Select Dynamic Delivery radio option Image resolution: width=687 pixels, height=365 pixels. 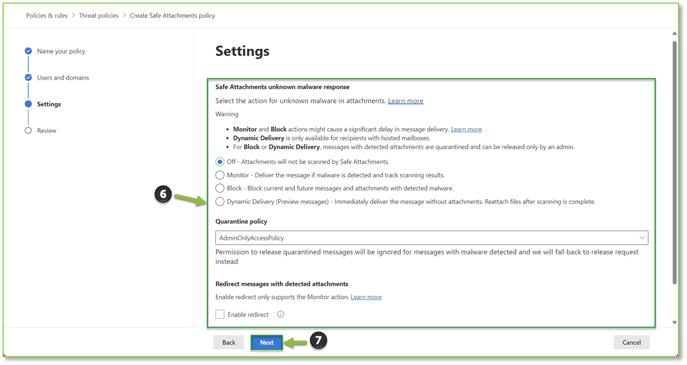(x=220, y=202)
